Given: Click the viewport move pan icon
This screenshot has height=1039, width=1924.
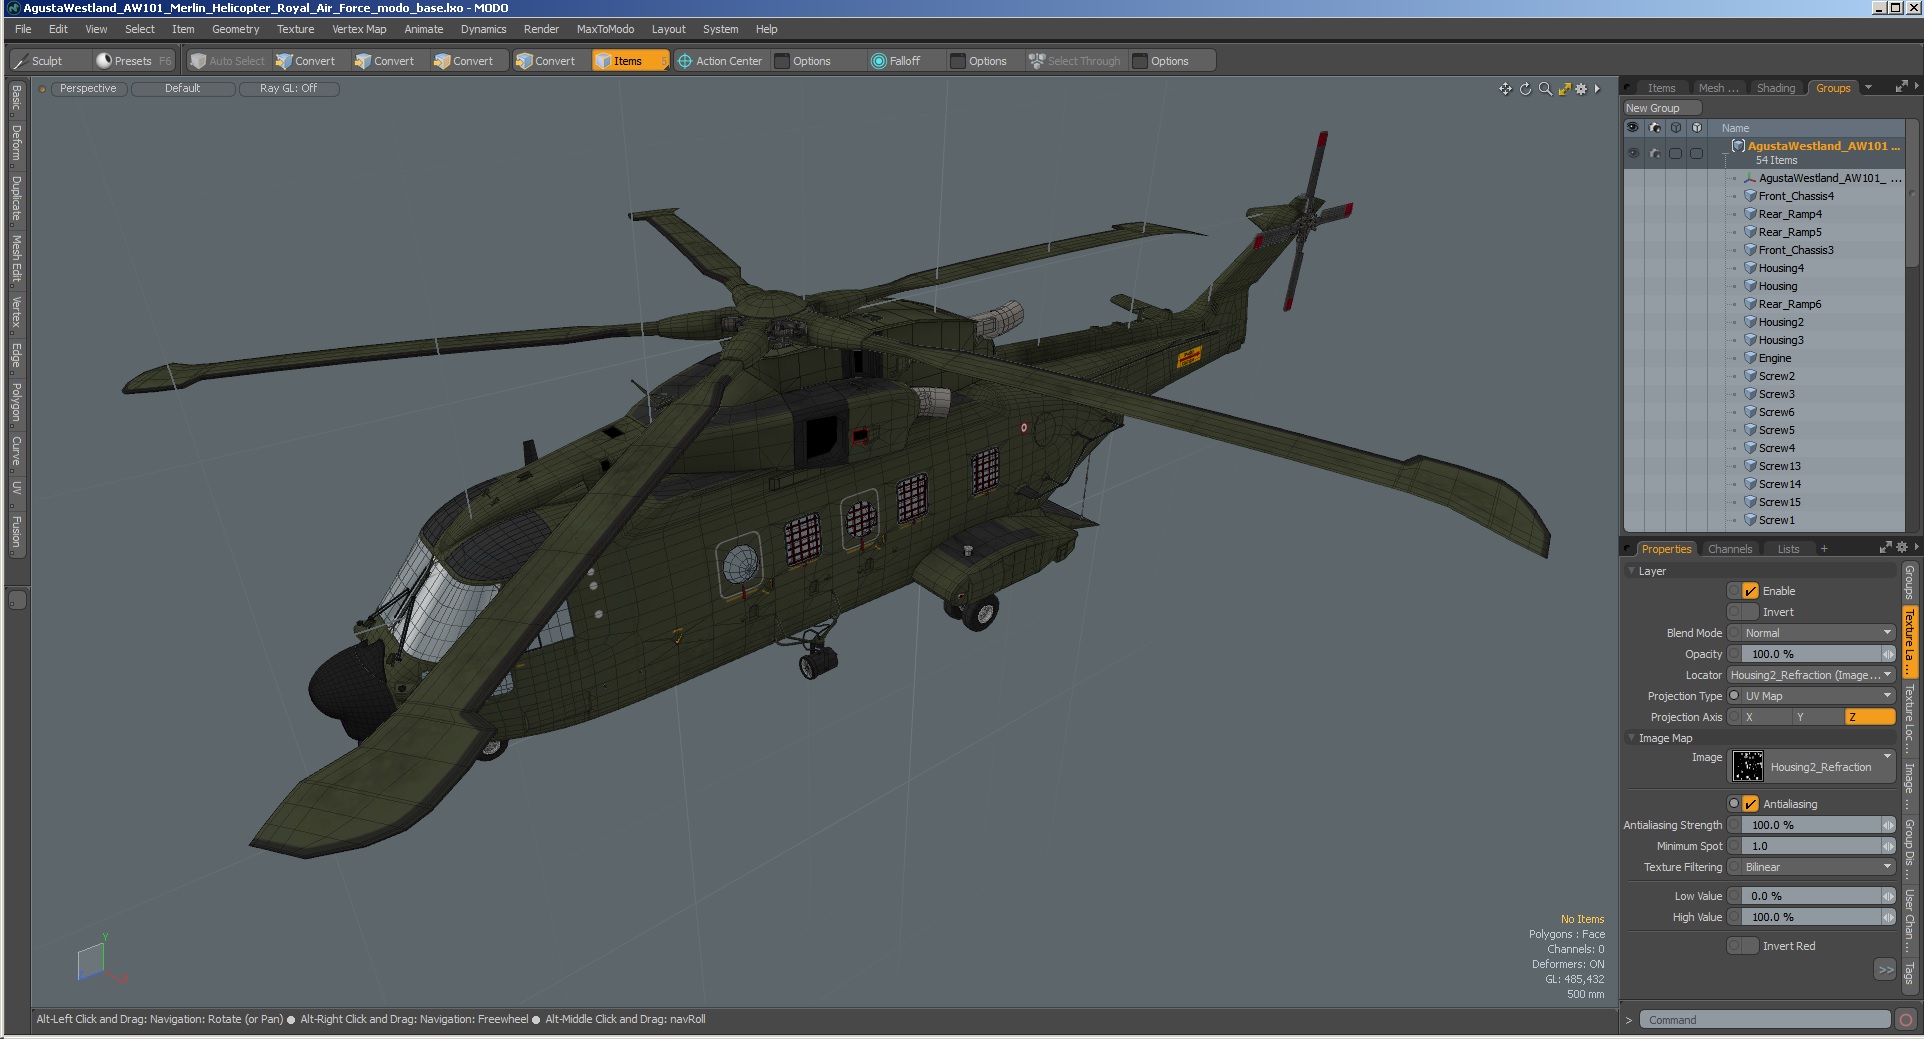Looking at the screenshot, I should pyautogui.click(x=1505, y=89).
